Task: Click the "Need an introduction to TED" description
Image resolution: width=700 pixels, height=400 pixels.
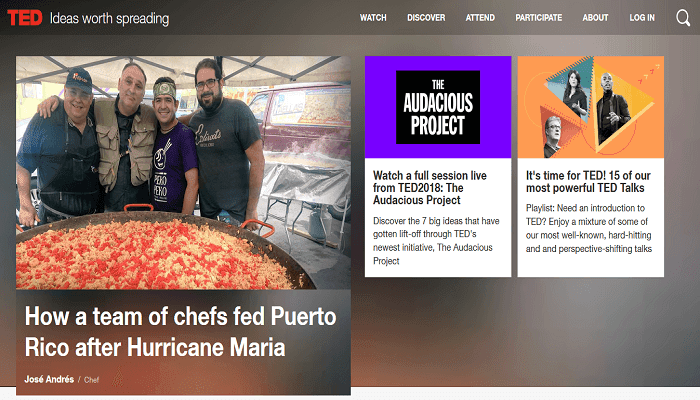Action: click(x=588, y=228)
